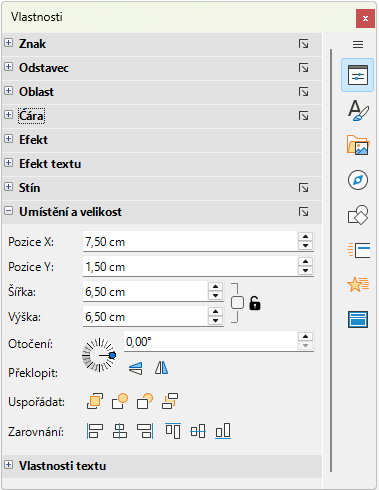The image size is (379, 490).
Task: Decrease the Pozice X value
Action: 305,246
